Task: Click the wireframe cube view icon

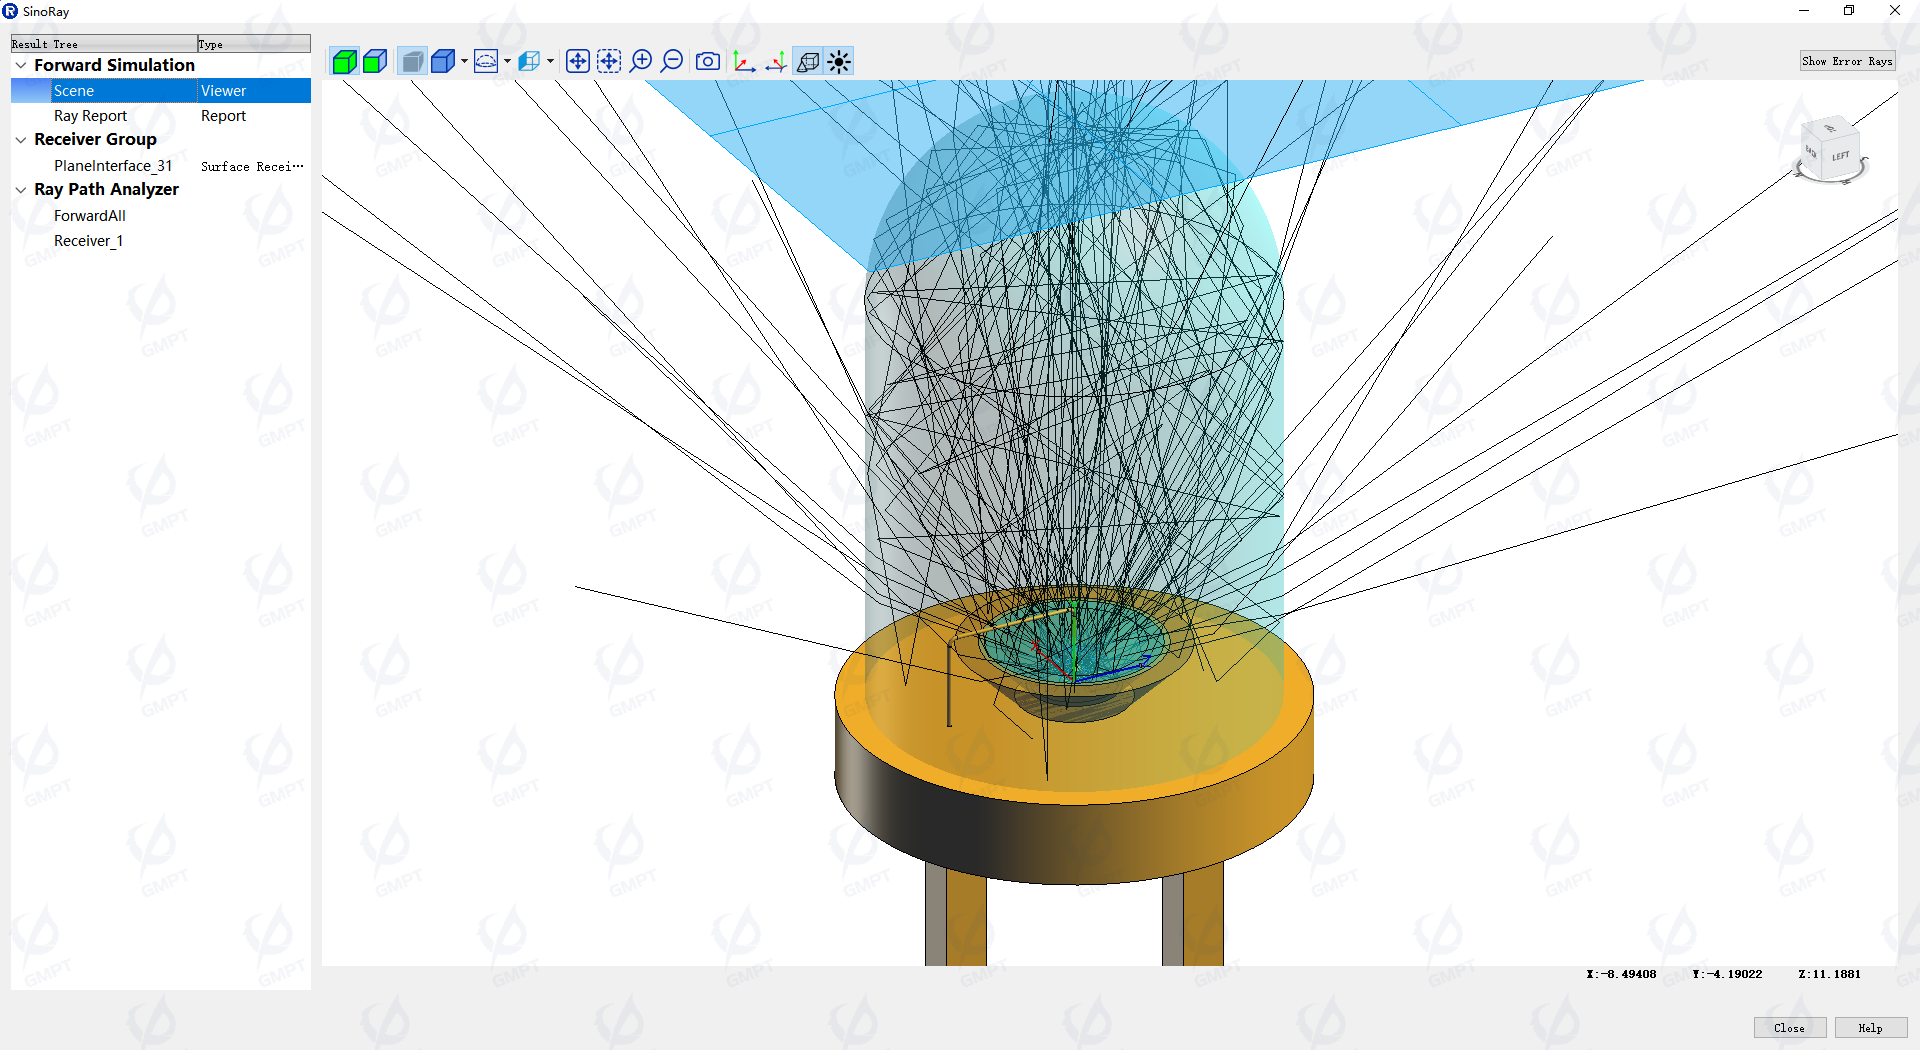Action: 529,62
